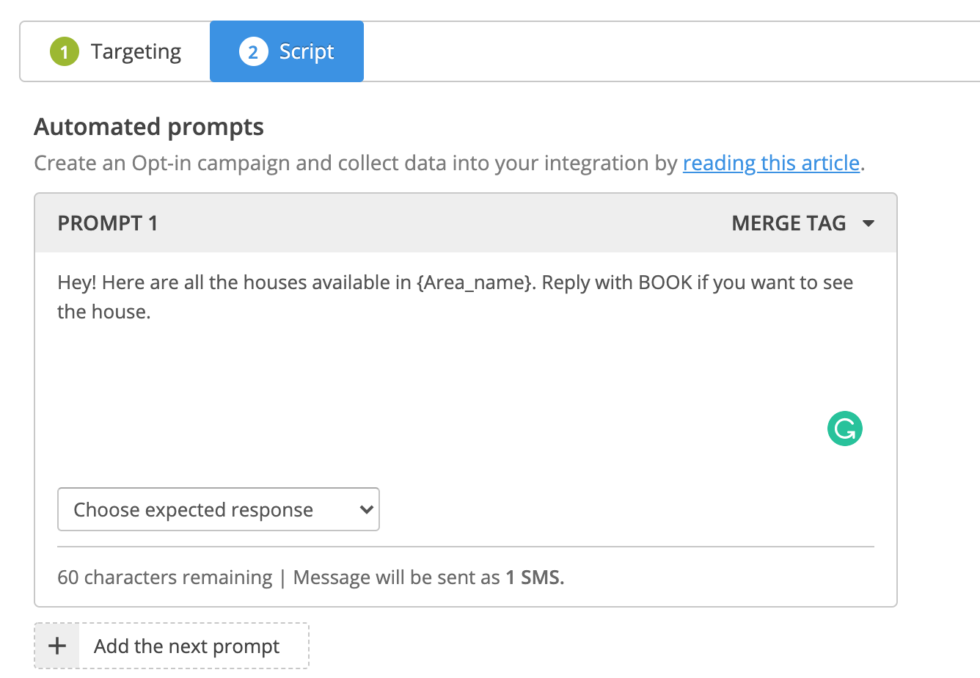Click the Grammarly icon in the prompt editor

click(845, 428)
